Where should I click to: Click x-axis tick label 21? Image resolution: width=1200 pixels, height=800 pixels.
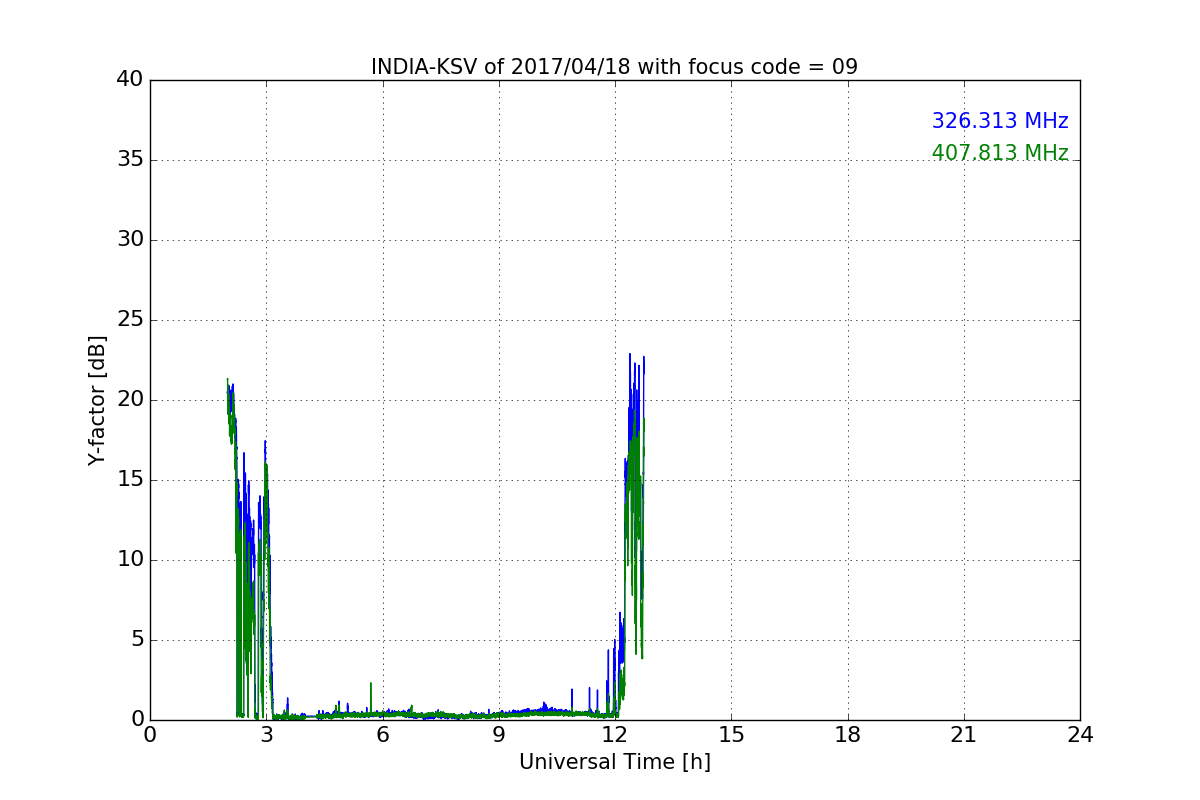tap(964, 735)
